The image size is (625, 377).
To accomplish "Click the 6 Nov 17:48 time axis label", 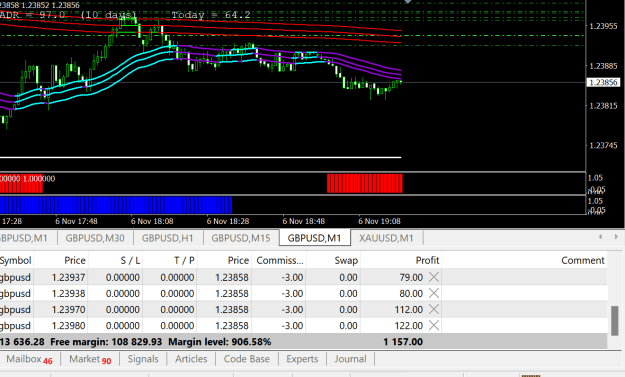I will (x=76, y=221).
